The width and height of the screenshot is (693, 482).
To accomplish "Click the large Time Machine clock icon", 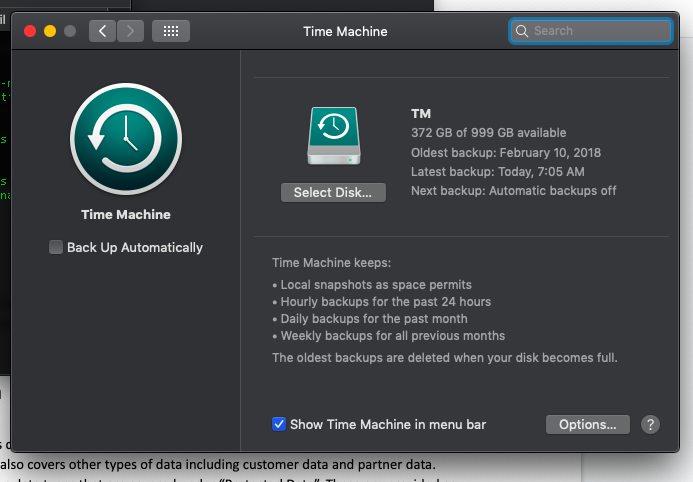I will click(126, 139).
